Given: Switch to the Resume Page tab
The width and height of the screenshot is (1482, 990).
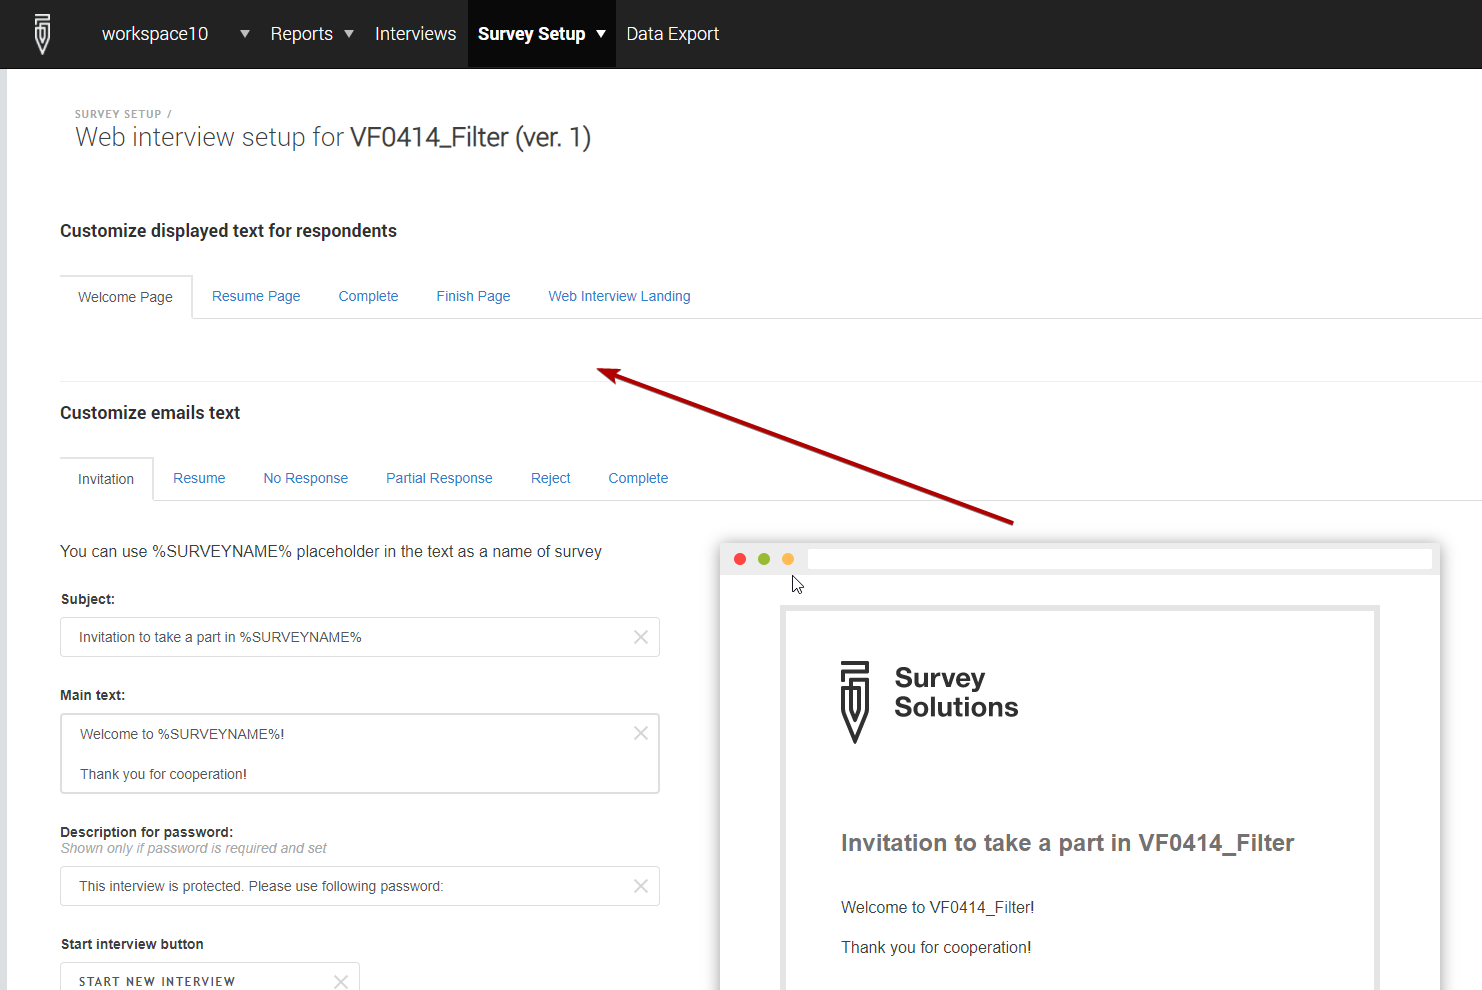Looking at the screenshot, I should tap(256, 296).
